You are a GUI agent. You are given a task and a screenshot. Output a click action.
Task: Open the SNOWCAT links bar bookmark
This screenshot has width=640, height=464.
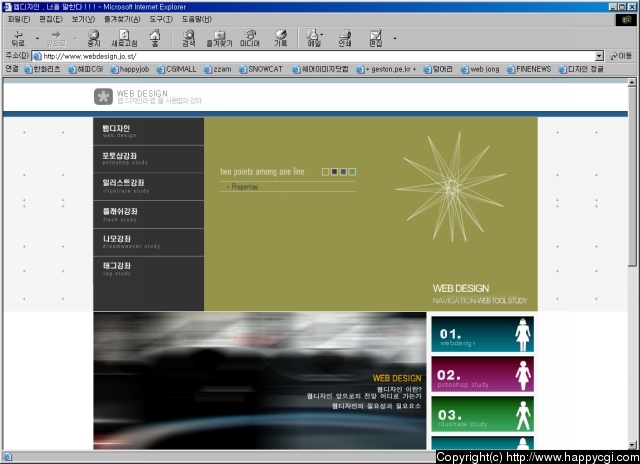[261, 69]
